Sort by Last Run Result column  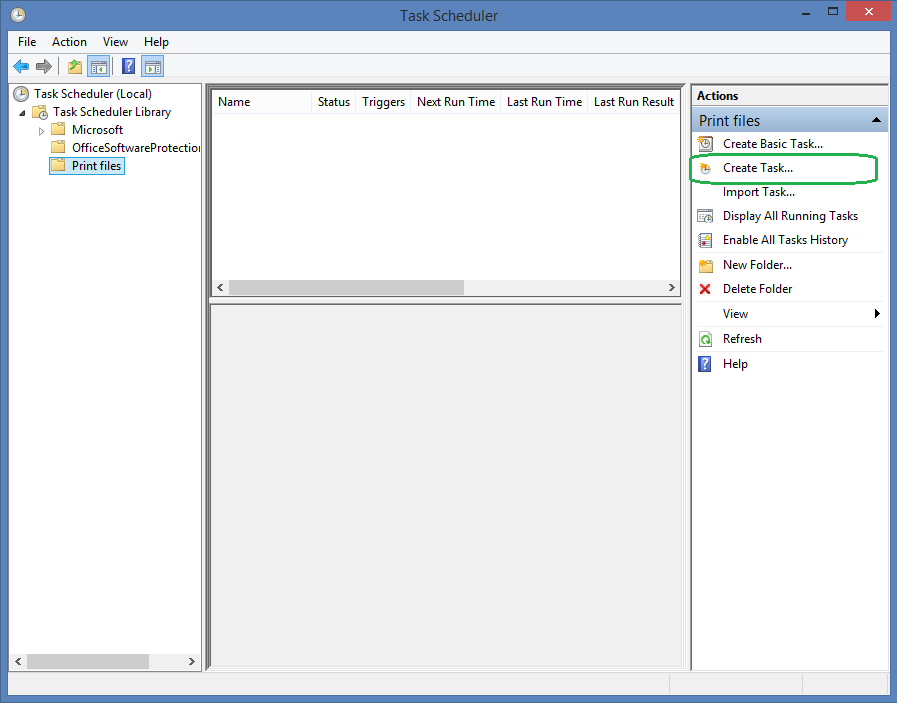pyautogui.click(x=634, y=102)
